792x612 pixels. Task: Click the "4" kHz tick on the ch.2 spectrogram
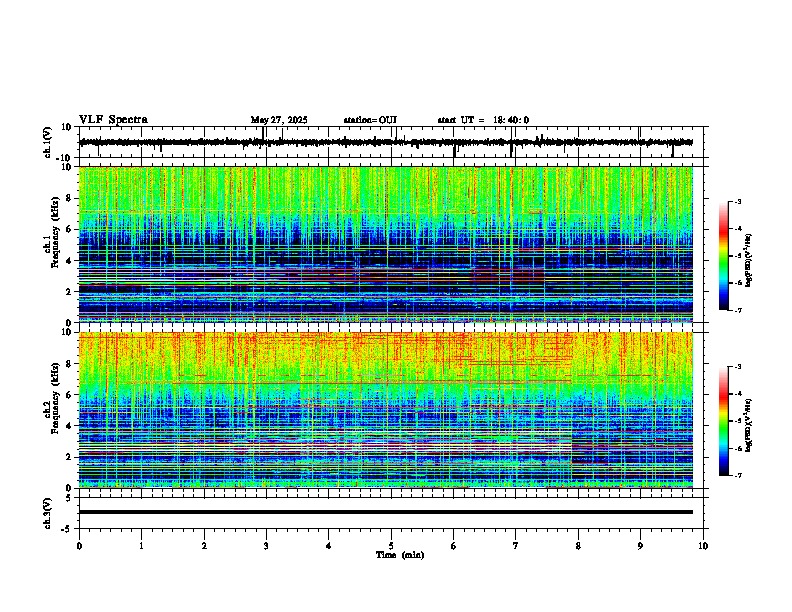tap(69, 426)
